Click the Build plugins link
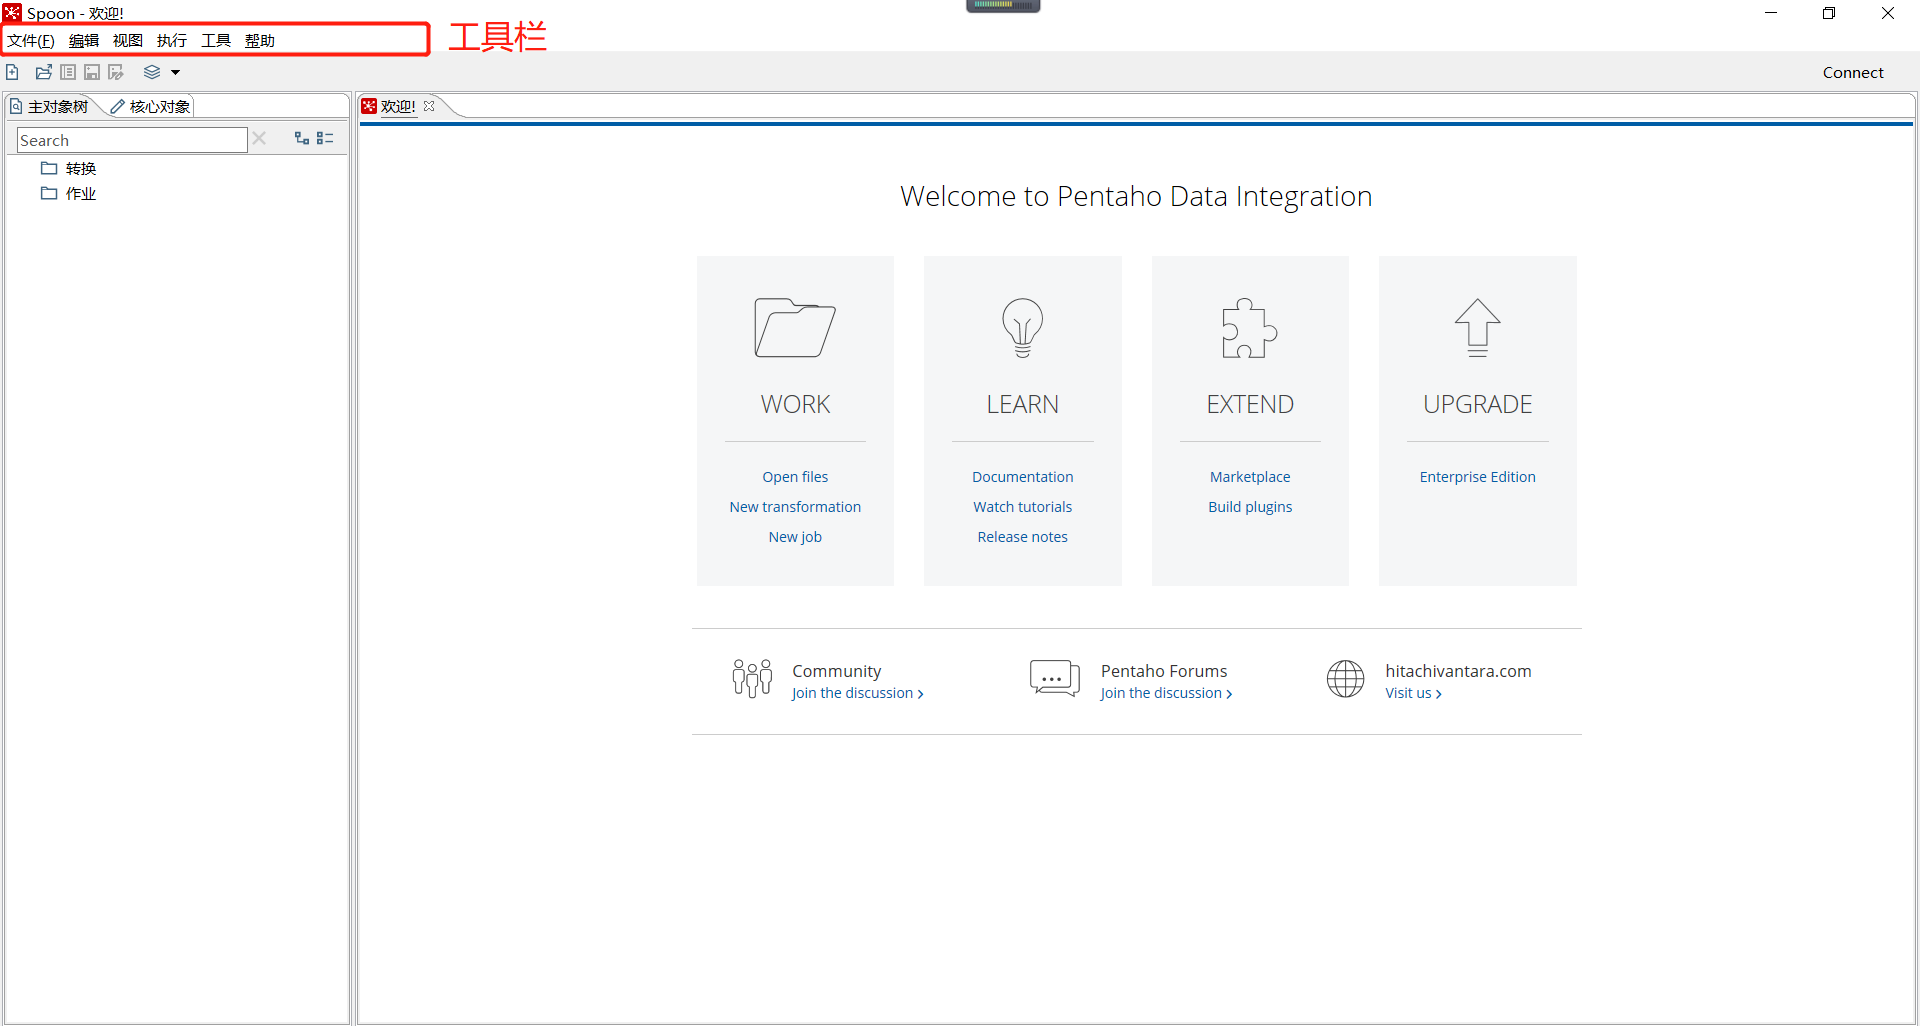This screenshot has height=1026, width=1920. (x=1250, y=507)
